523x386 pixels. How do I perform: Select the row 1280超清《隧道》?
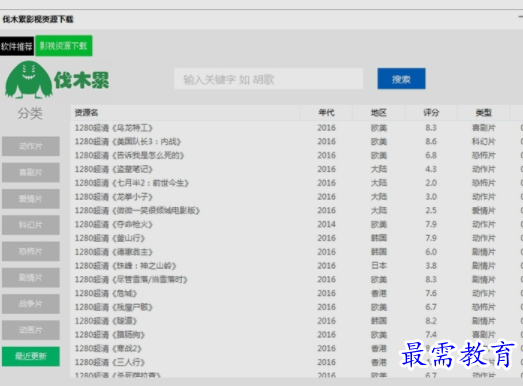(x=297, y=321)
